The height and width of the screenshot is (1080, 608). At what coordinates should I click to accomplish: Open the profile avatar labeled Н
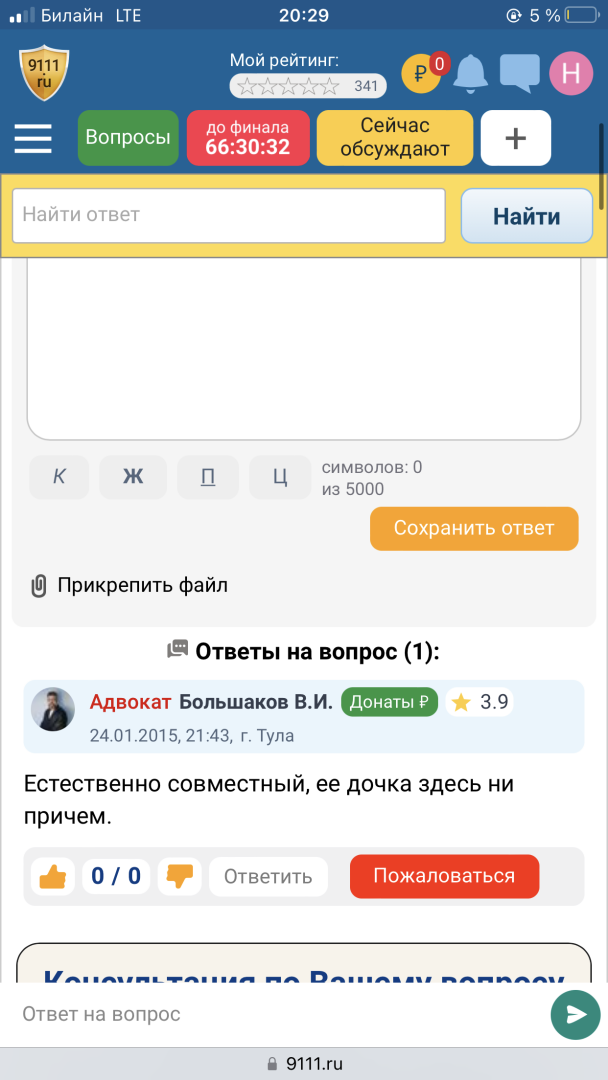(571, 72)
